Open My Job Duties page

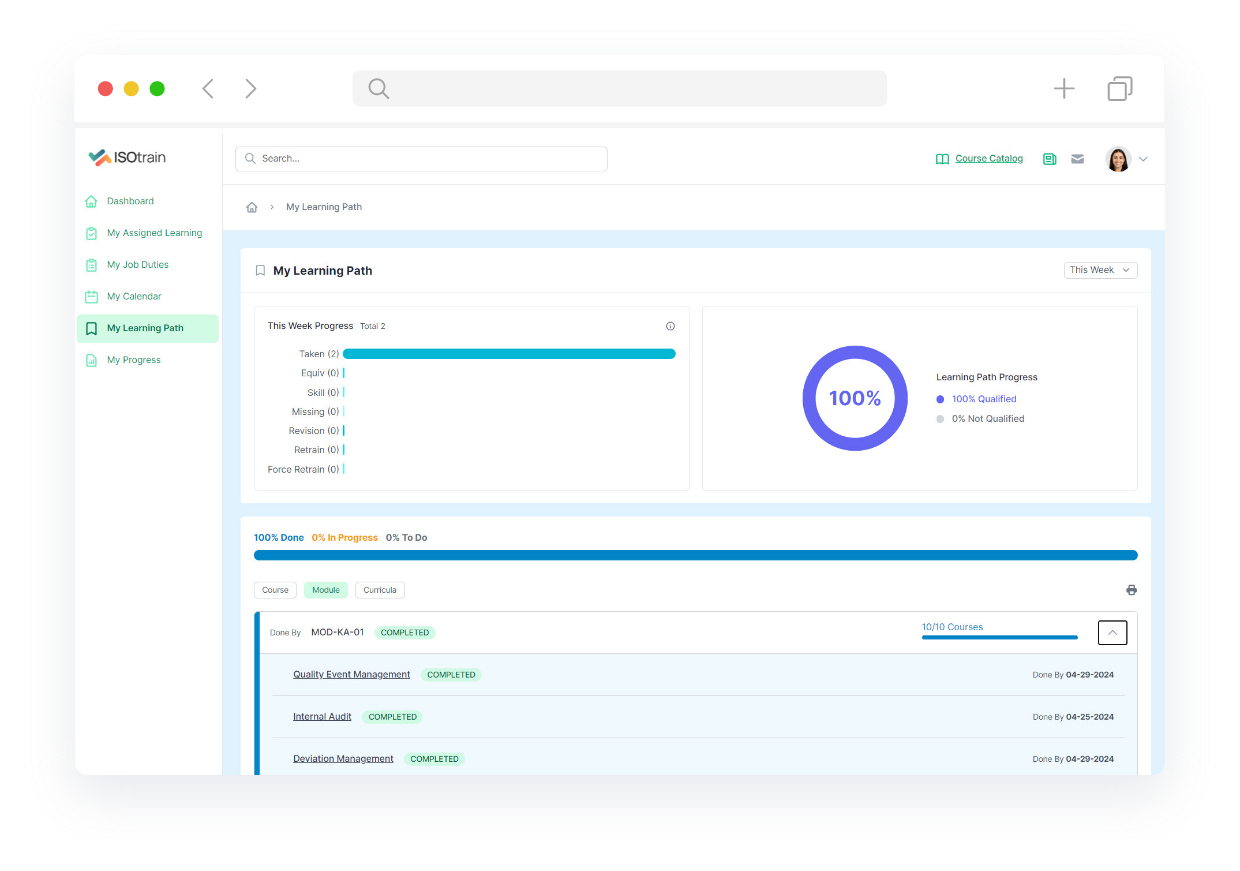click(138, 265)
